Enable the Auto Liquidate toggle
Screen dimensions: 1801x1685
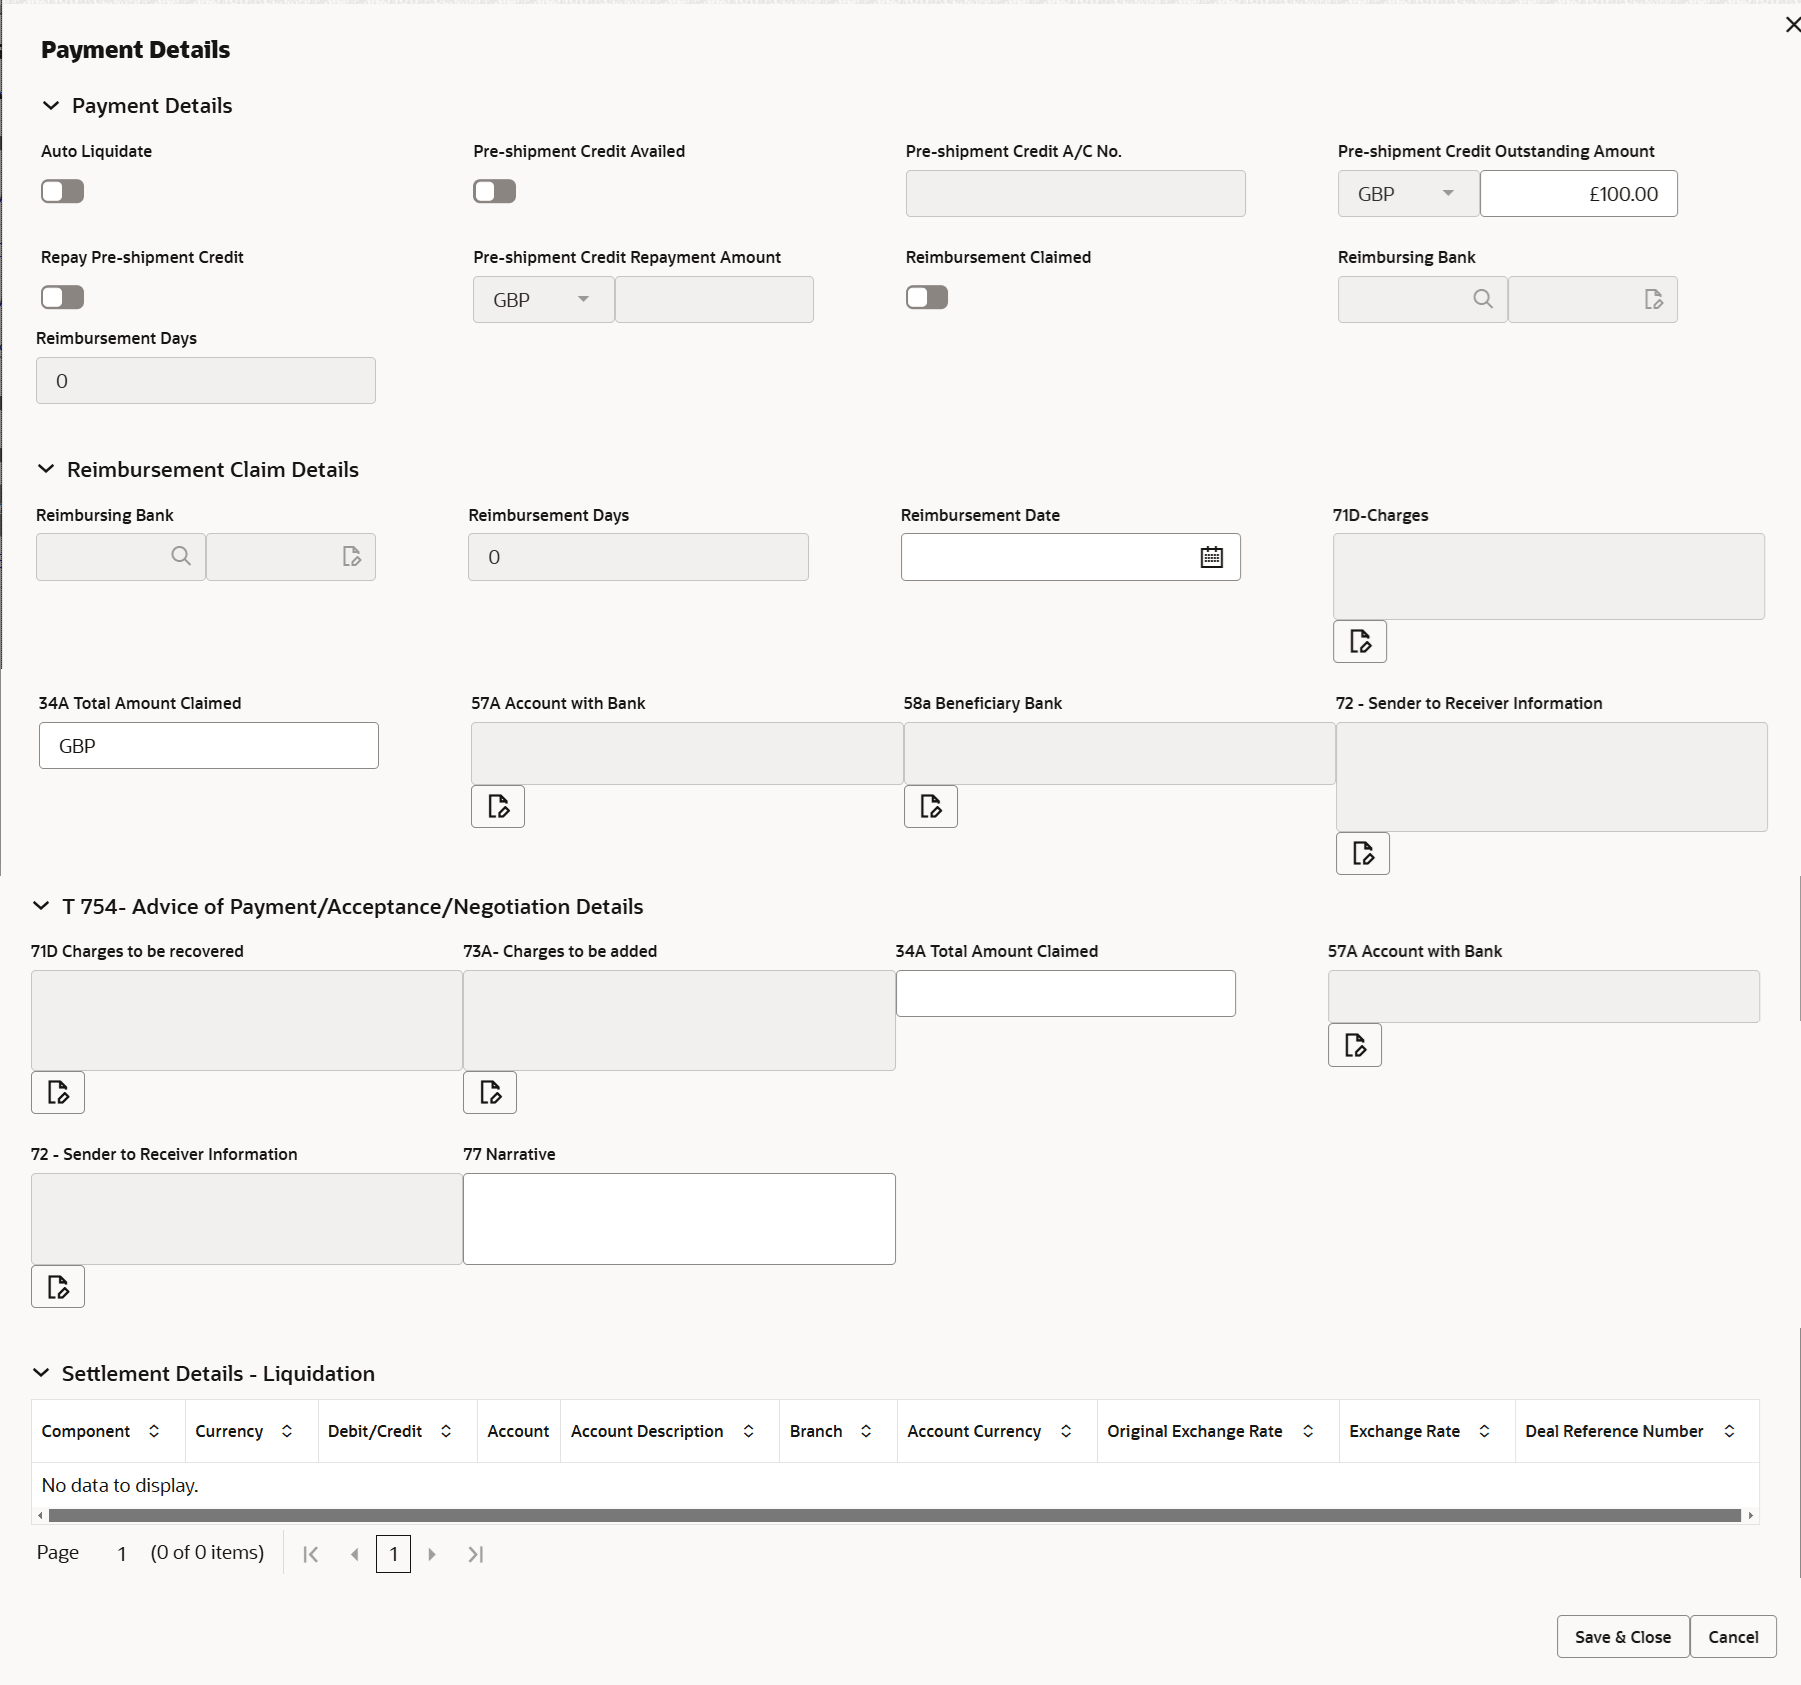(62, 191)
